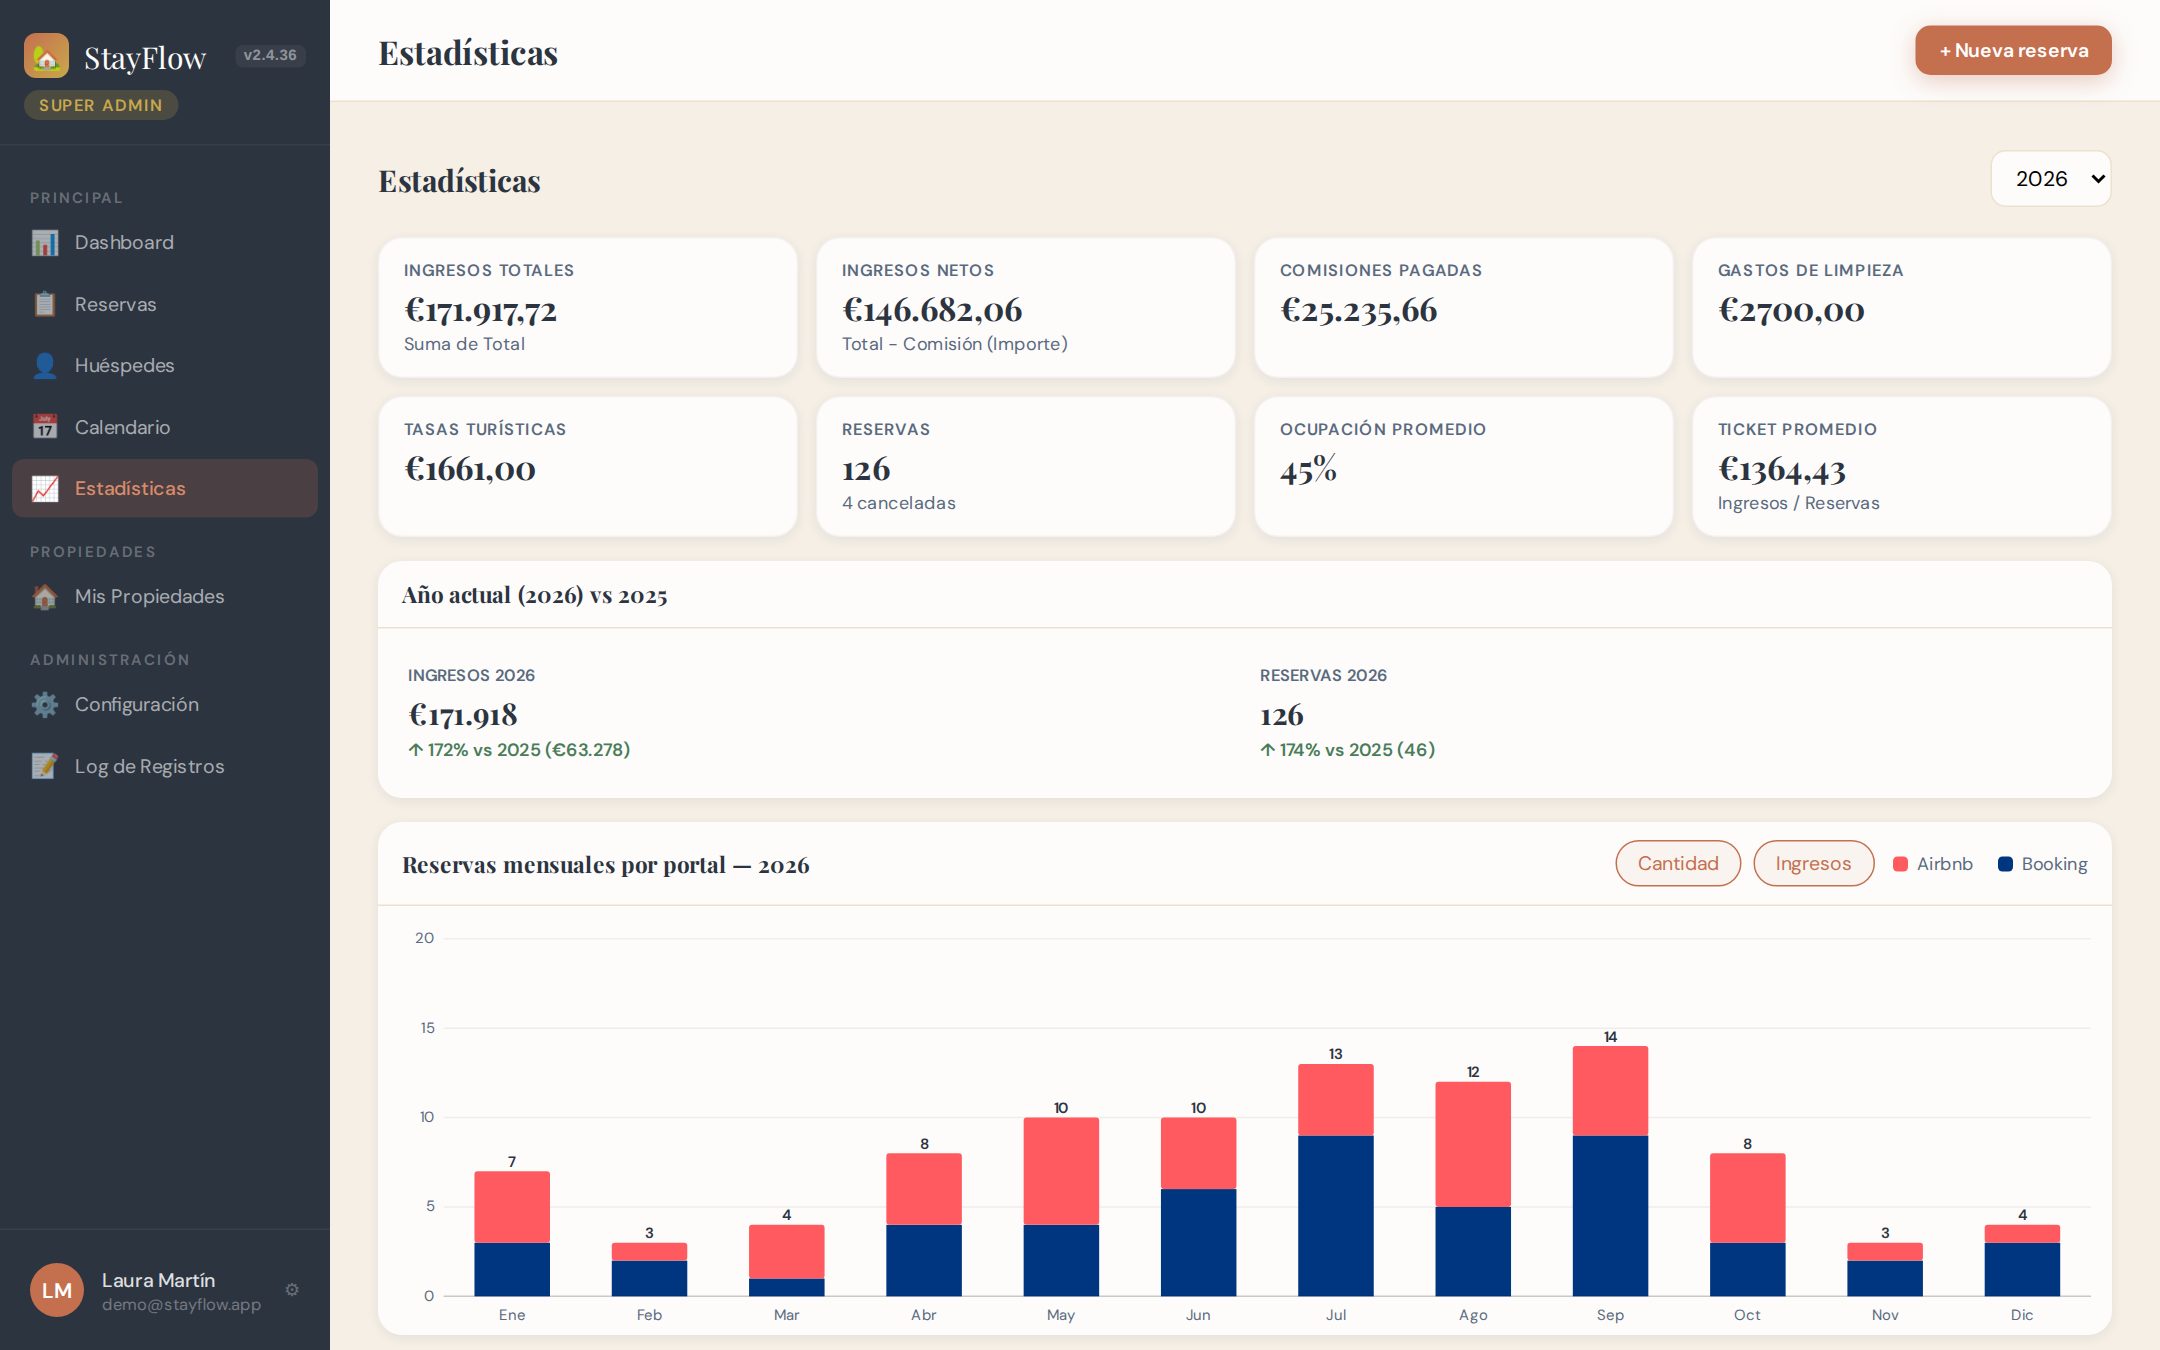Open the Dashboard menu item

pyautogui.click(x=165, y=243)
